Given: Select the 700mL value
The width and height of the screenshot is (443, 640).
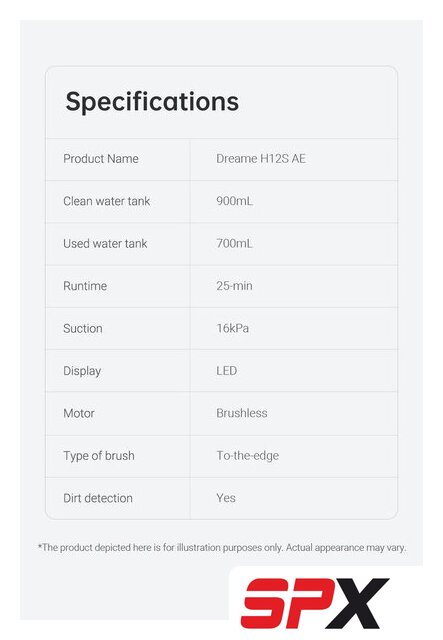Looking at the screenshot, I should [234, 244].
